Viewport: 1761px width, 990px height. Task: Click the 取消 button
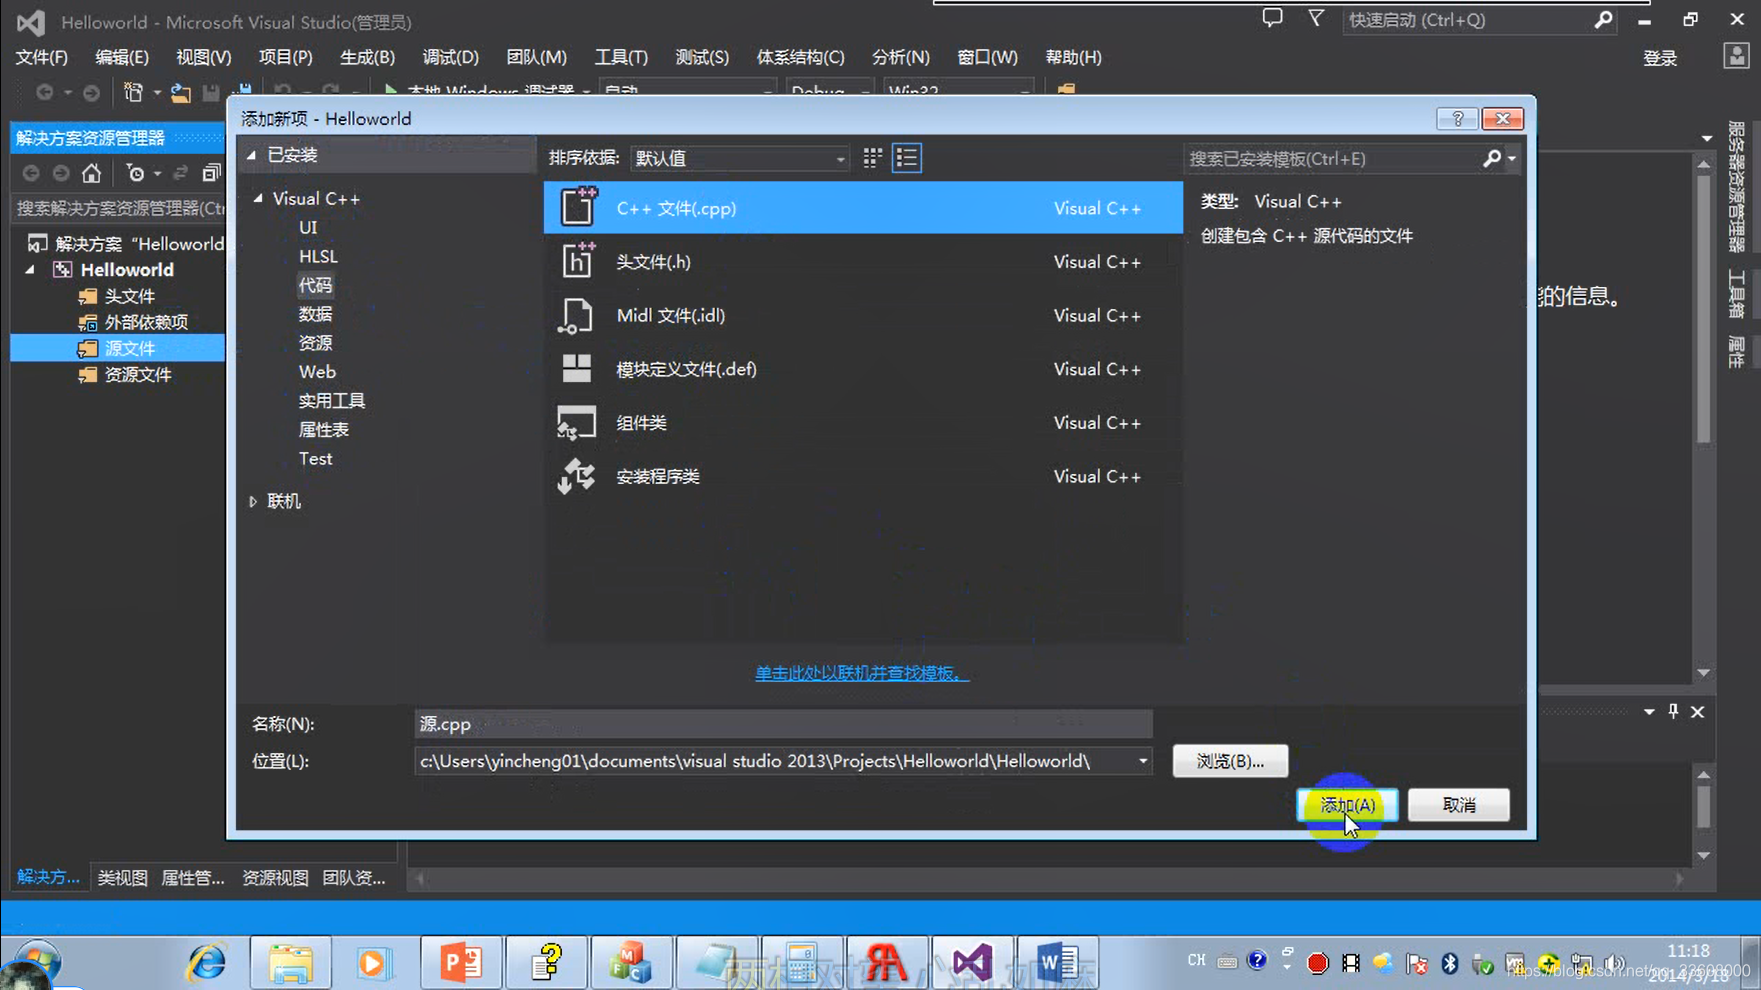pos(1459,805)
